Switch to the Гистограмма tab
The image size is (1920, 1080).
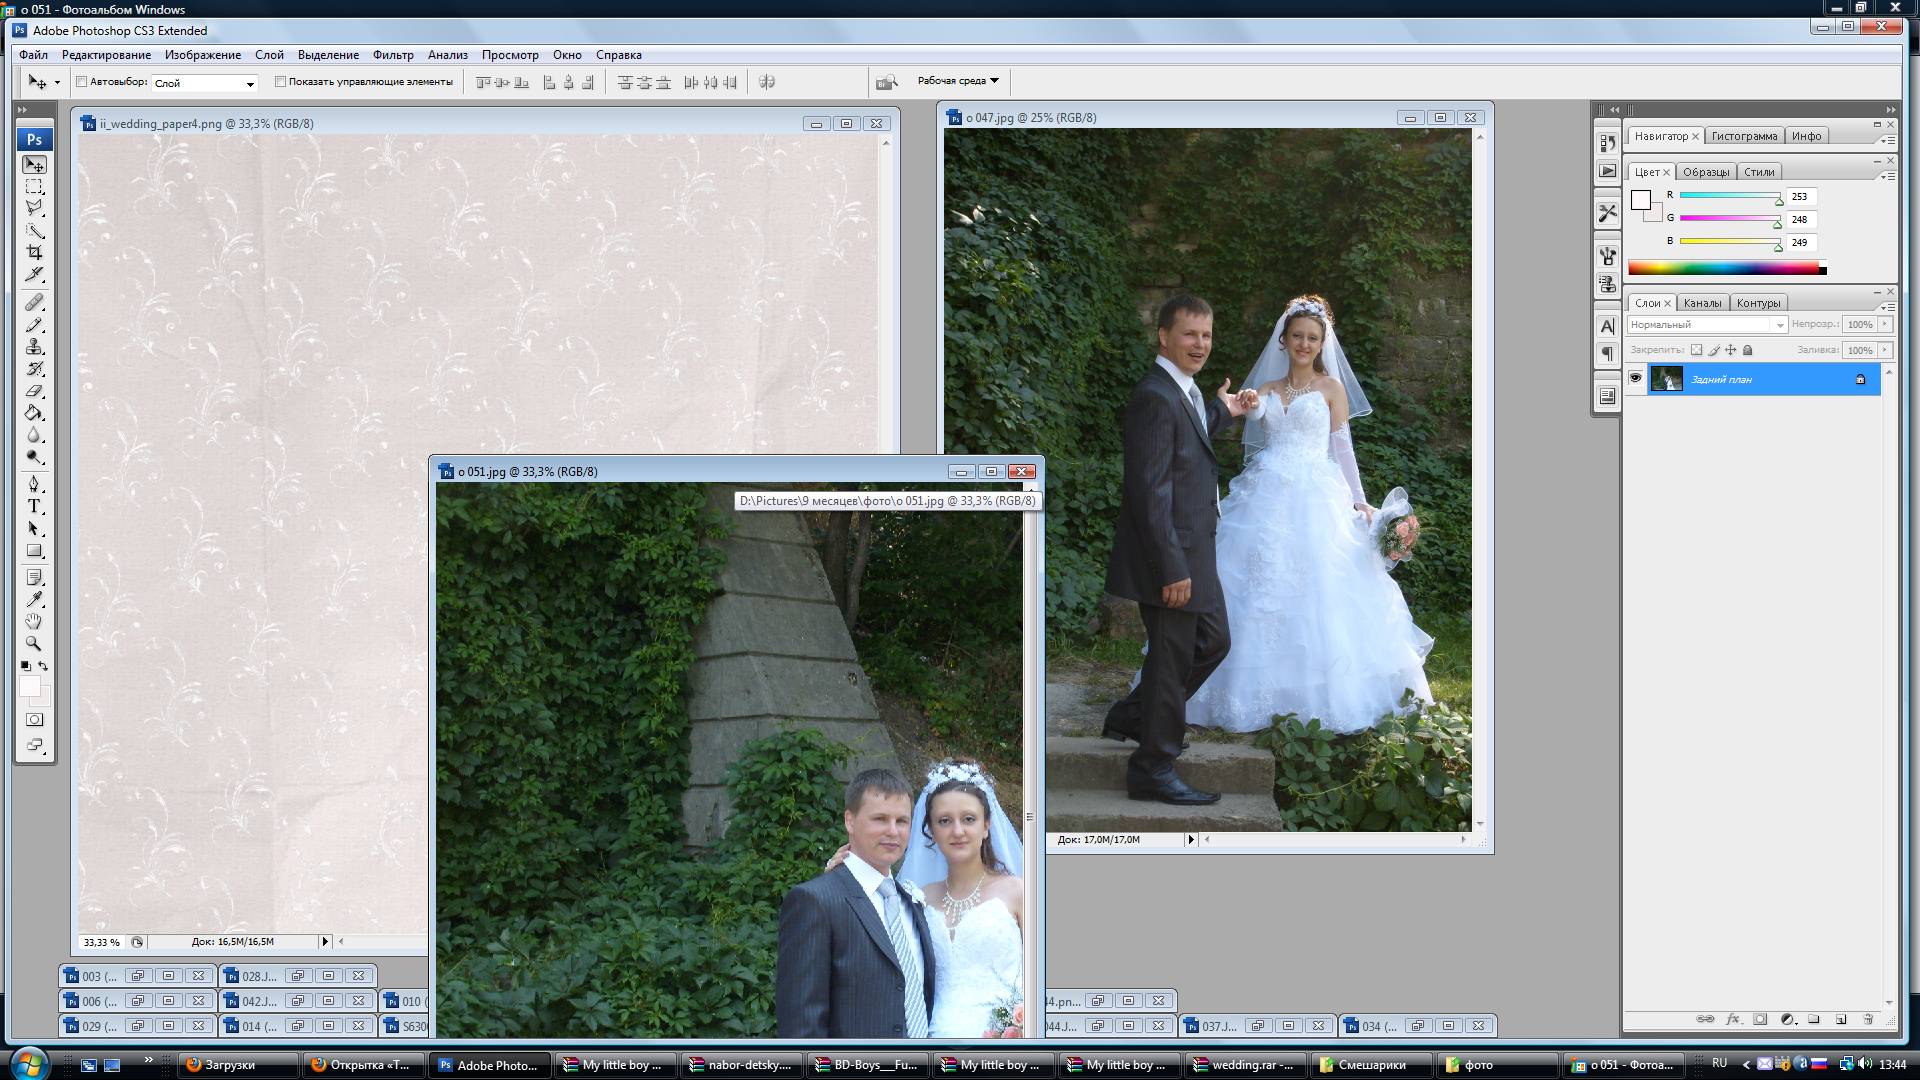pyautogui.click(x=1744, y=136)
